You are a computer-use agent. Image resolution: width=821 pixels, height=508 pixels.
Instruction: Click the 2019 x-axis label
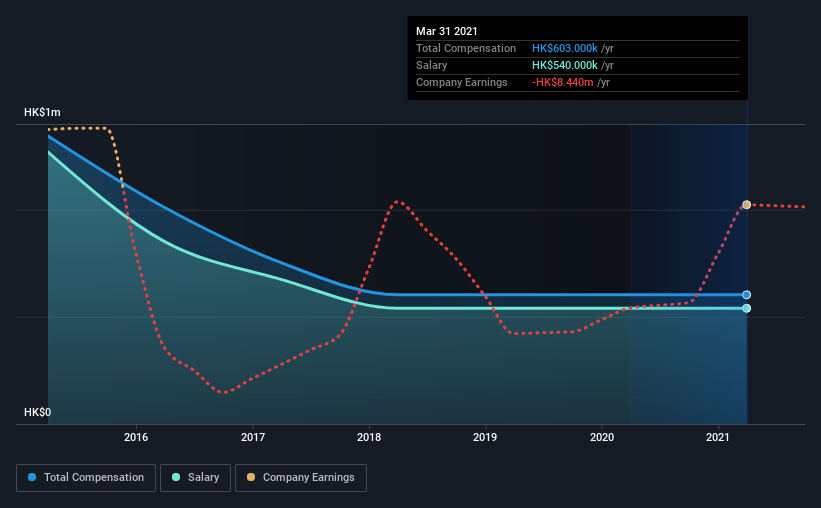485,437
